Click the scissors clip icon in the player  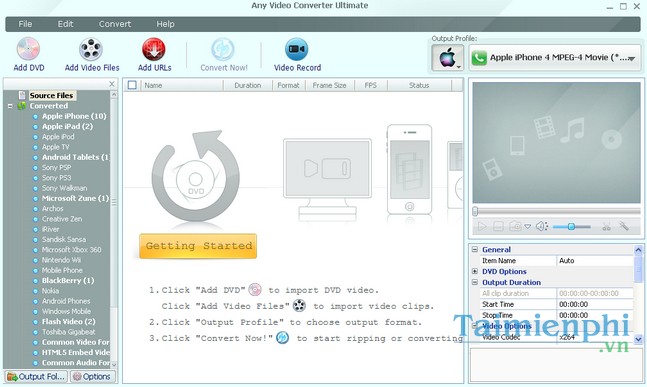[x=606, y=226]
